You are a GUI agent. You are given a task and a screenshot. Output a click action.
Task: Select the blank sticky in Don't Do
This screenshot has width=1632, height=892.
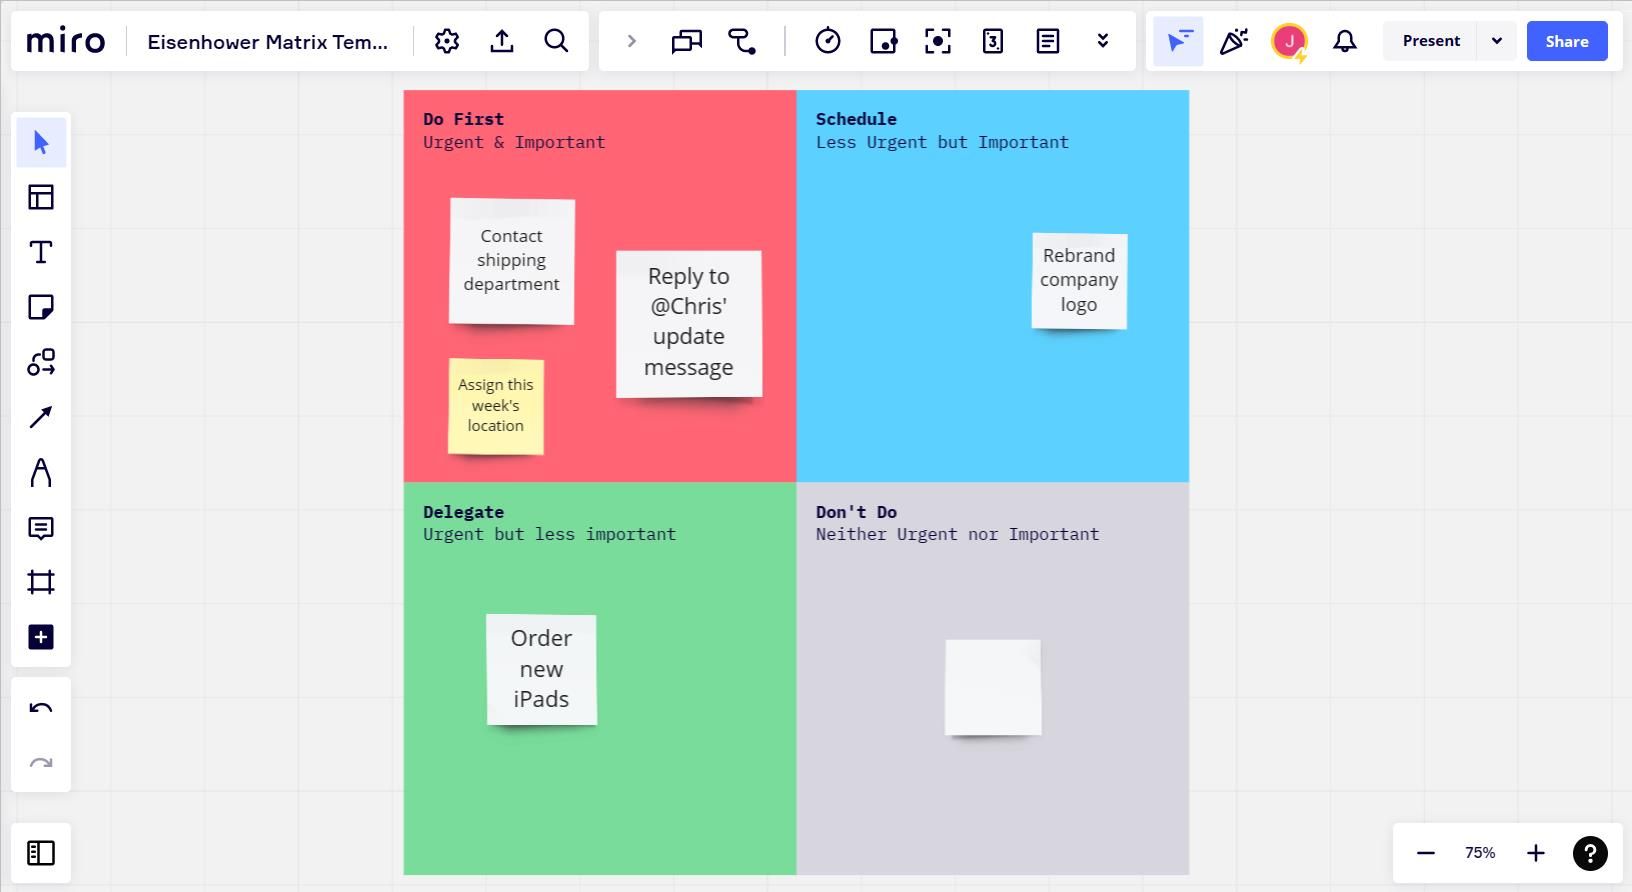993,688
